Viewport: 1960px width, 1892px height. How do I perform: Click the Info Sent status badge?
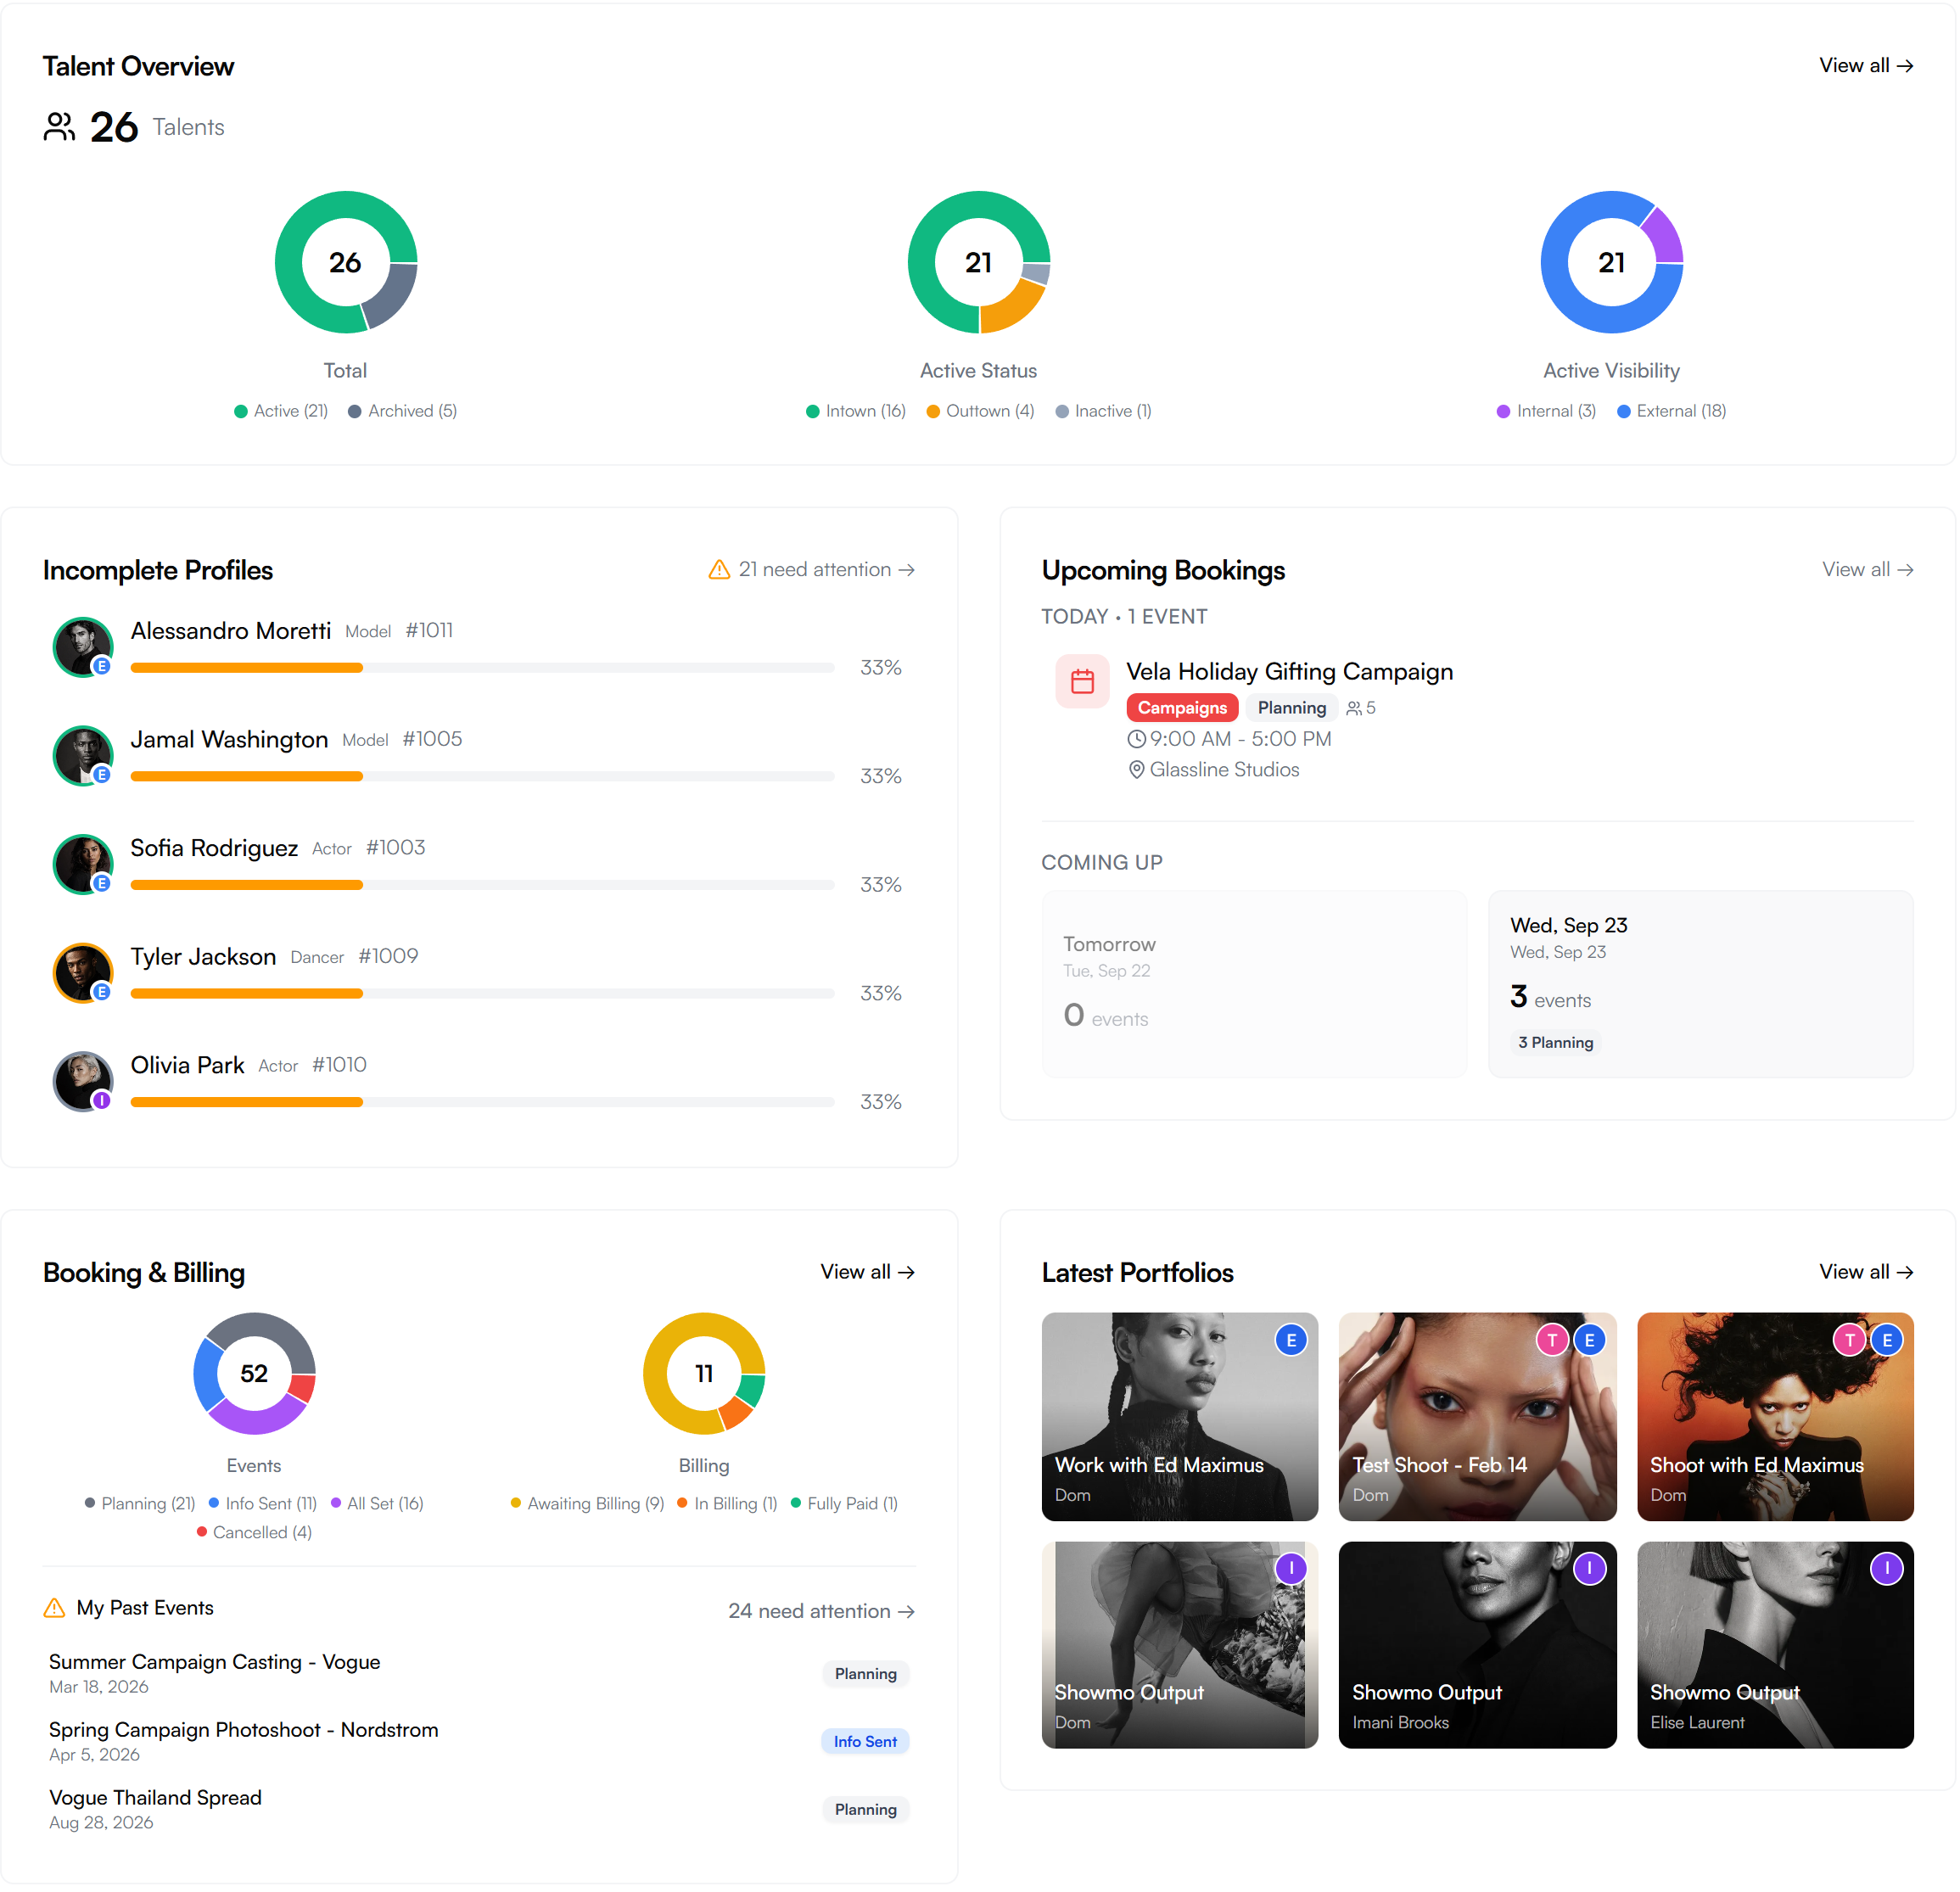coord(865,1742)
